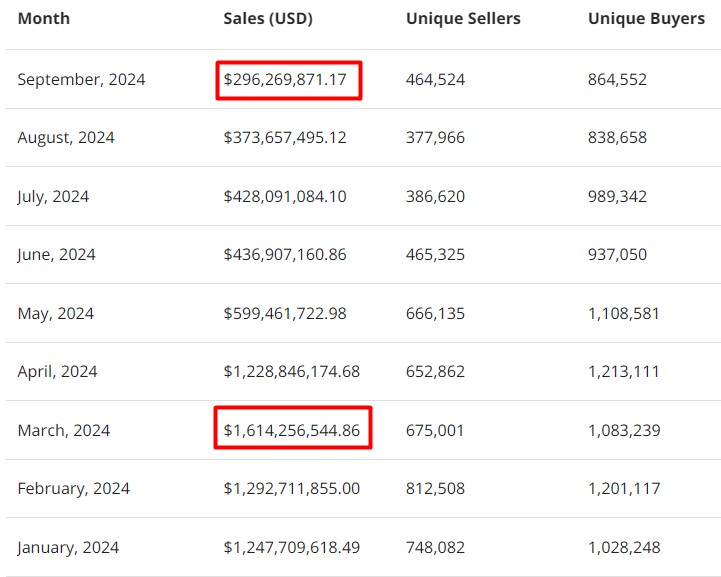The image size is (721, 577).
Task: Select the $599,461,722.98 sales cell
Action: coord(285,314)
